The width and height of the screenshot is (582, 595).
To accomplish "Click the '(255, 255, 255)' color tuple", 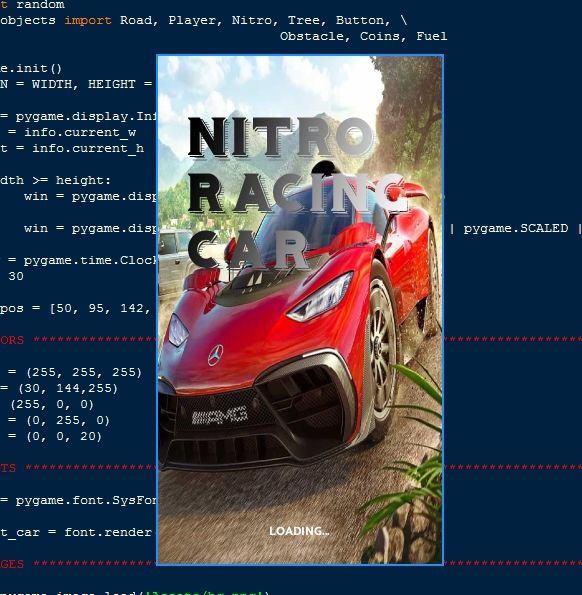I will coord(84,372).
